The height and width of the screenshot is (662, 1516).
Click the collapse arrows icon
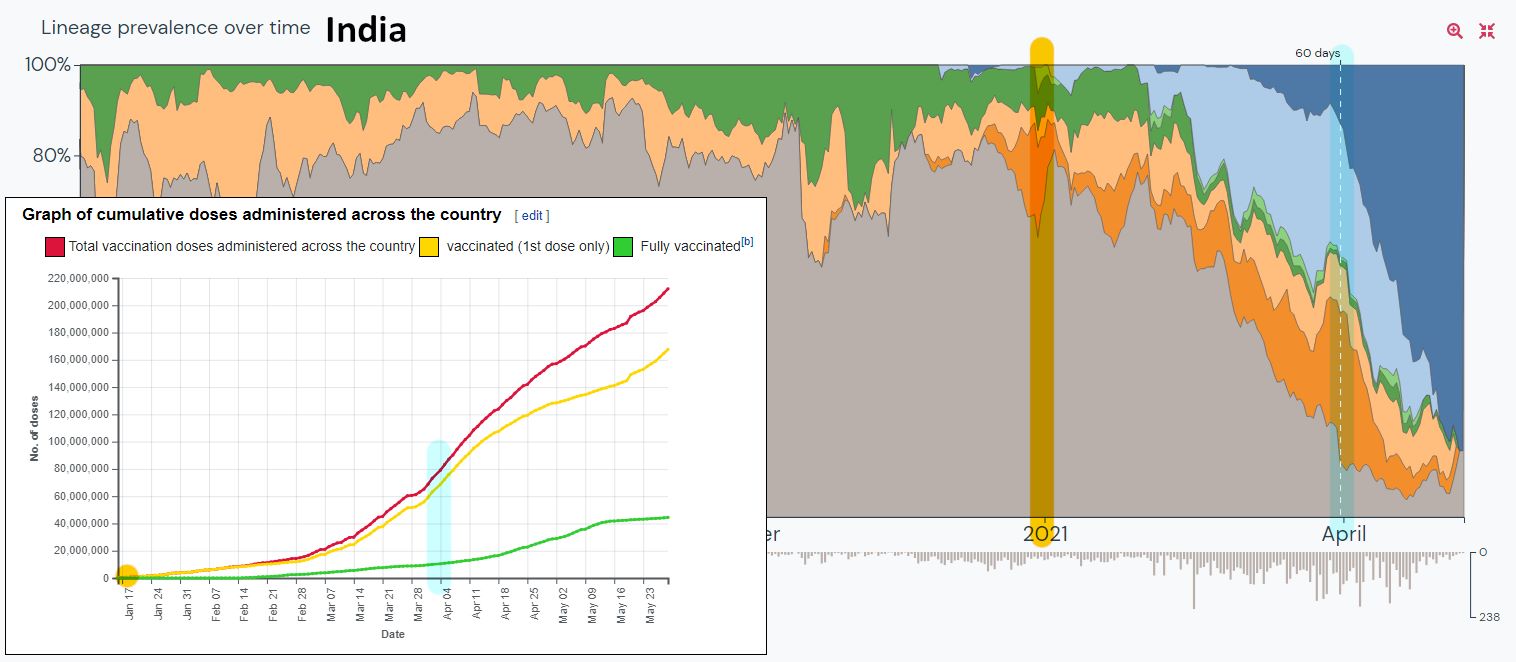(1487, 31)
